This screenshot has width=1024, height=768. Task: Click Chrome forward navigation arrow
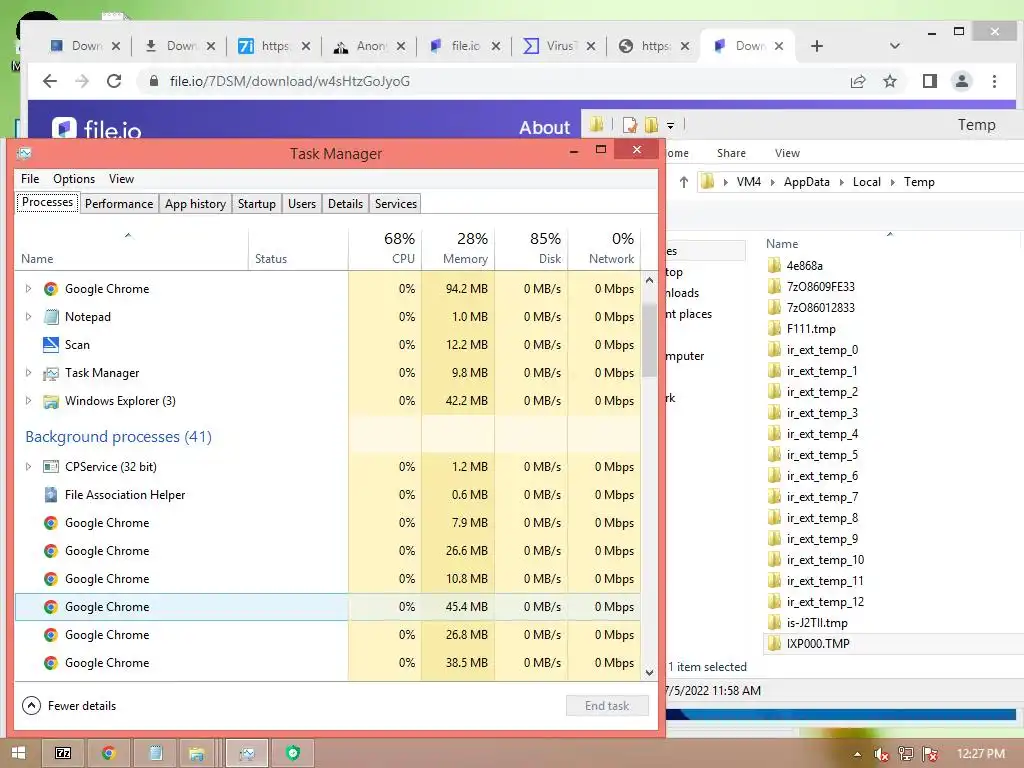[x=82, y=81]
